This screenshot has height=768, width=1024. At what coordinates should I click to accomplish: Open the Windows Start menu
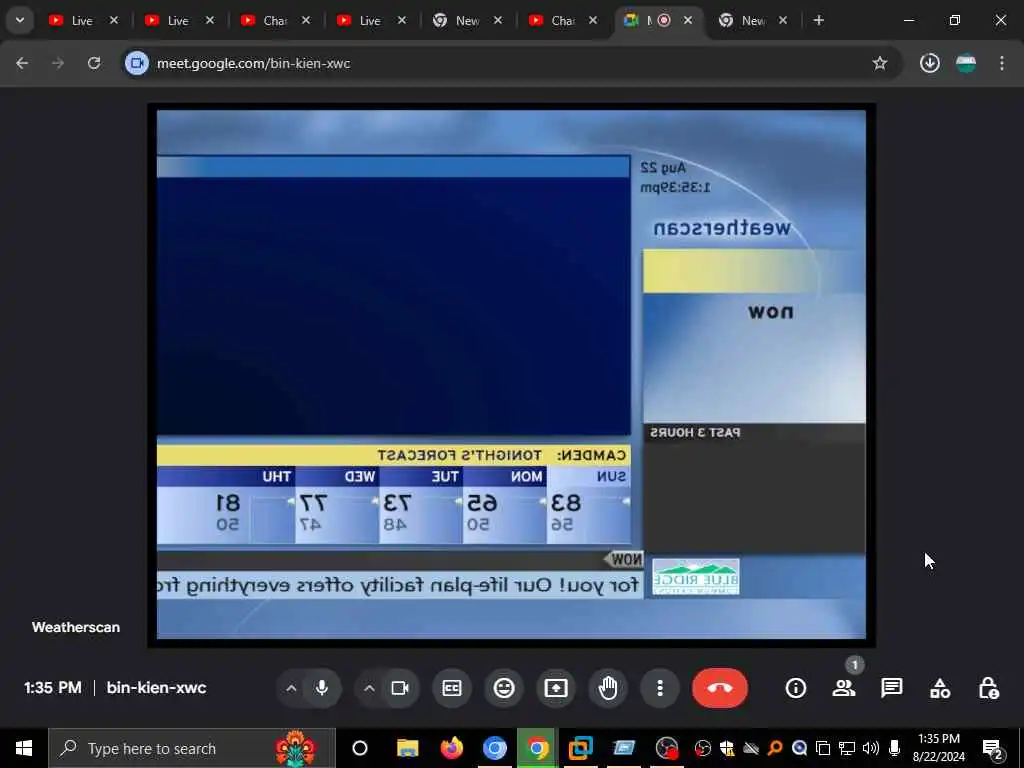coord(24,748)
